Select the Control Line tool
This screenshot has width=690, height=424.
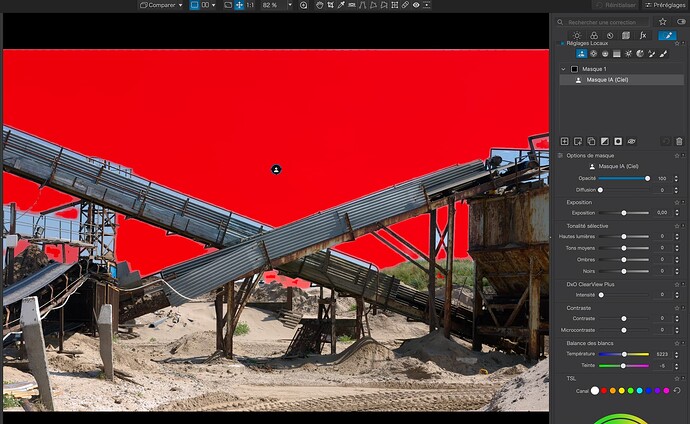(605, 54)
